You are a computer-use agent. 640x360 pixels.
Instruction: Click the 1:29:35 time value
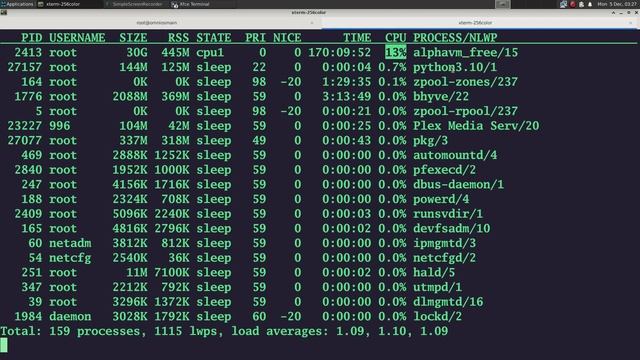tap(347, 82)
